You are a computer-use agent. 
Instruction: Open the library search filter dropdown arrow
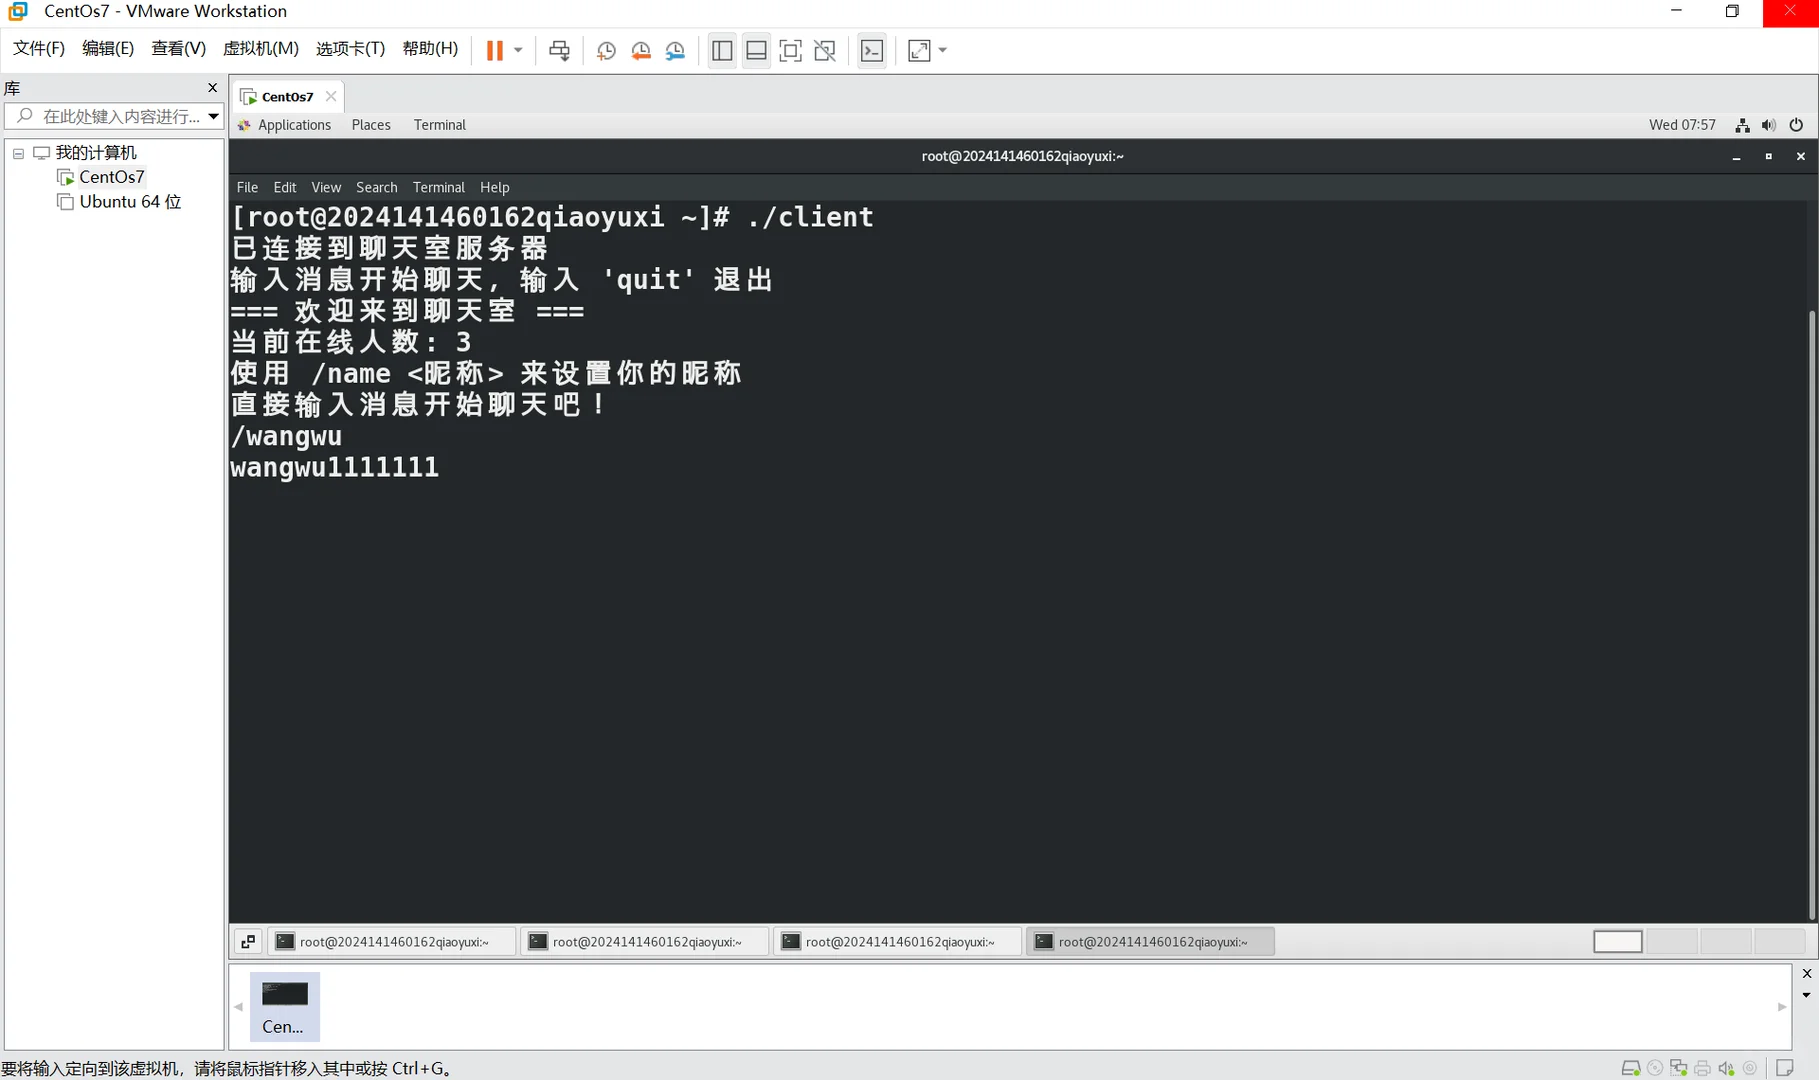(x=213, y=116)
